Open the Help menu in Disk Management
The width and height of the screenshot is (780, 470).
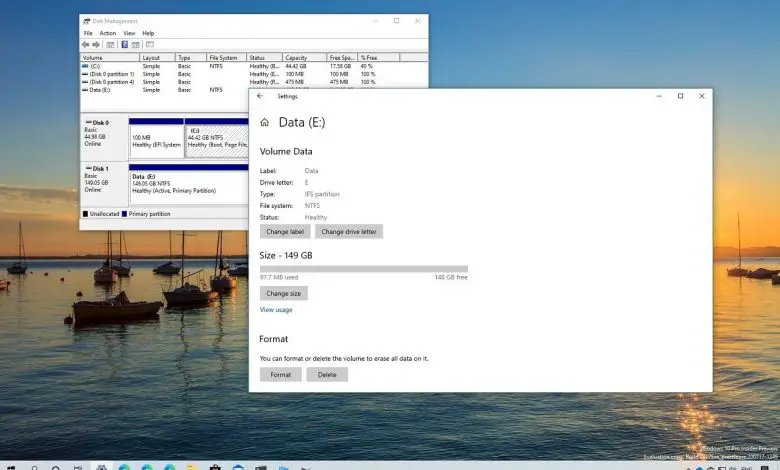pyautogui.click(x=148, y=33)
